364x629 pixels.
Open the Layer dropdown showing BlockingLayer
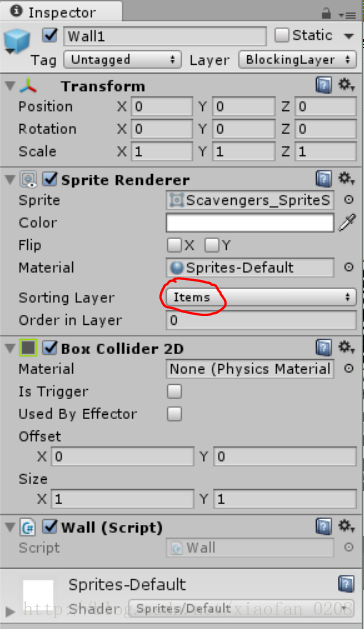[x=297, y=60]
